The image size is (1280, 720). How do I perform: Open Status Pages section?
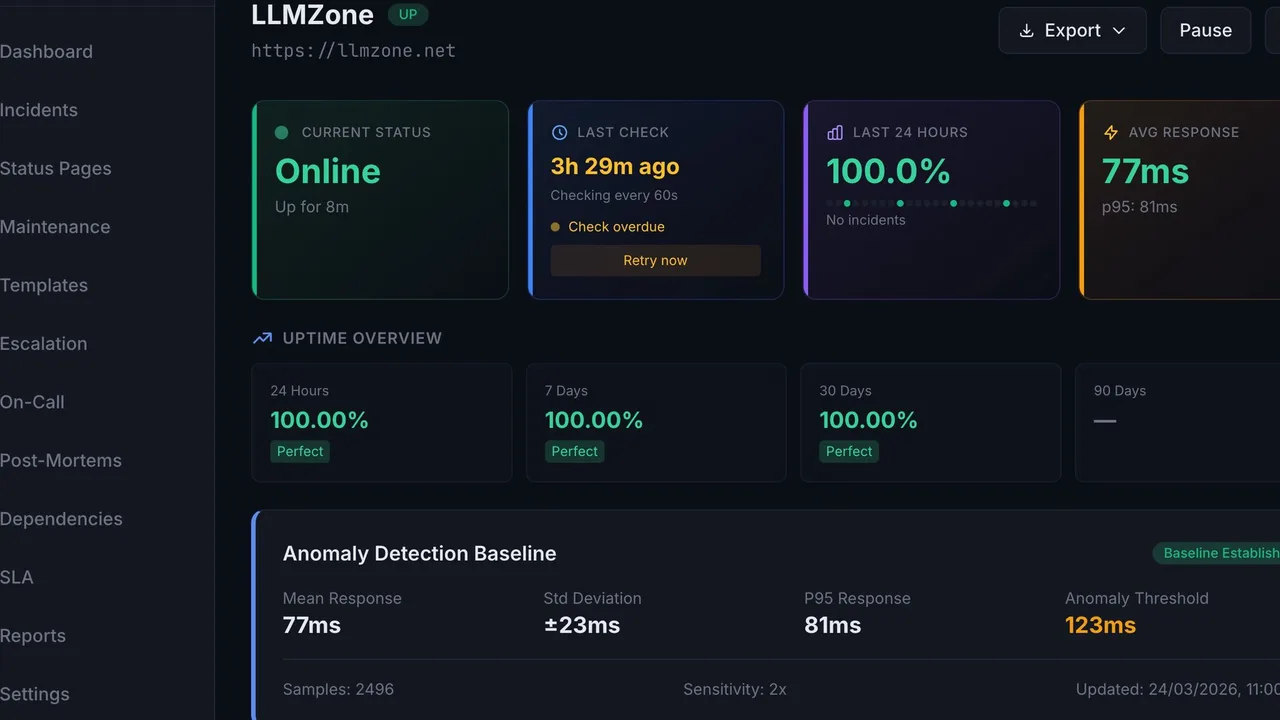click(x=56, y=168)
